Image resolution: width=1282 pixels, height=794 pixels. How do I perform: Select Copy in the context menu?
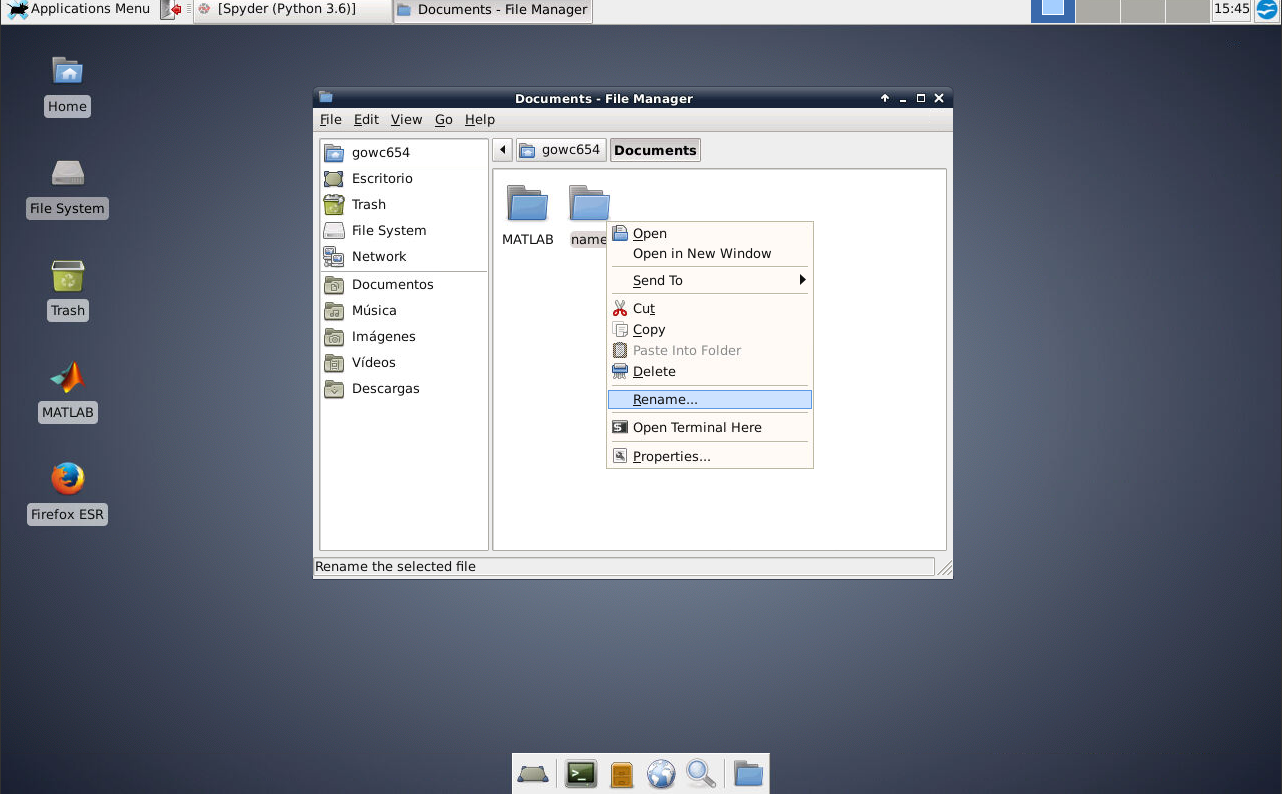click(x=710, y=329)
